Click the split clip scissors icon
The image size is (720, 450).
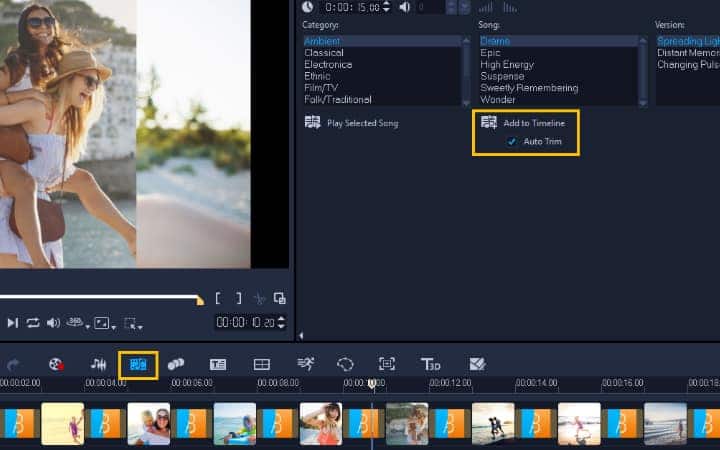tap(259, 298)
